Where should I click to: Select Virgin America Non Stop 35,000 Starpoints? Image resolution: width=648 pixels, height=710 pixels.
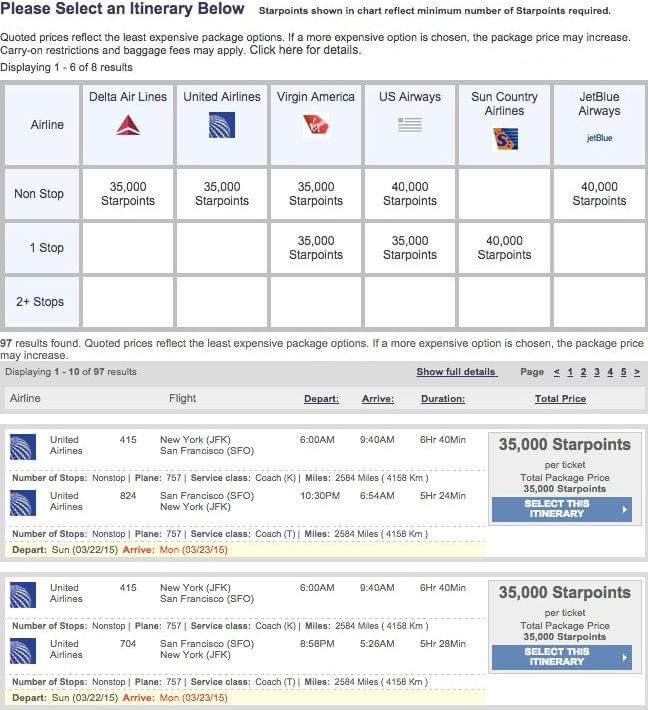click(x=316, y=194)
